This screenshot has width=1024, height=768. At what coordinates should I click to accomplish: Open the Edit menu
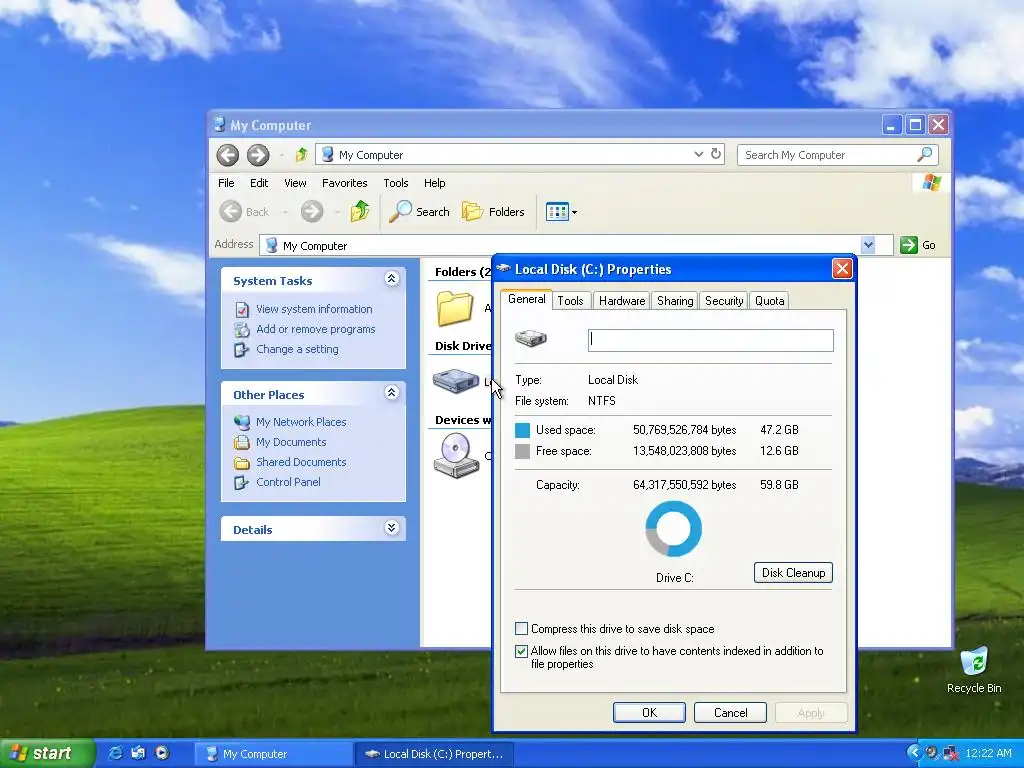[259, 183]
